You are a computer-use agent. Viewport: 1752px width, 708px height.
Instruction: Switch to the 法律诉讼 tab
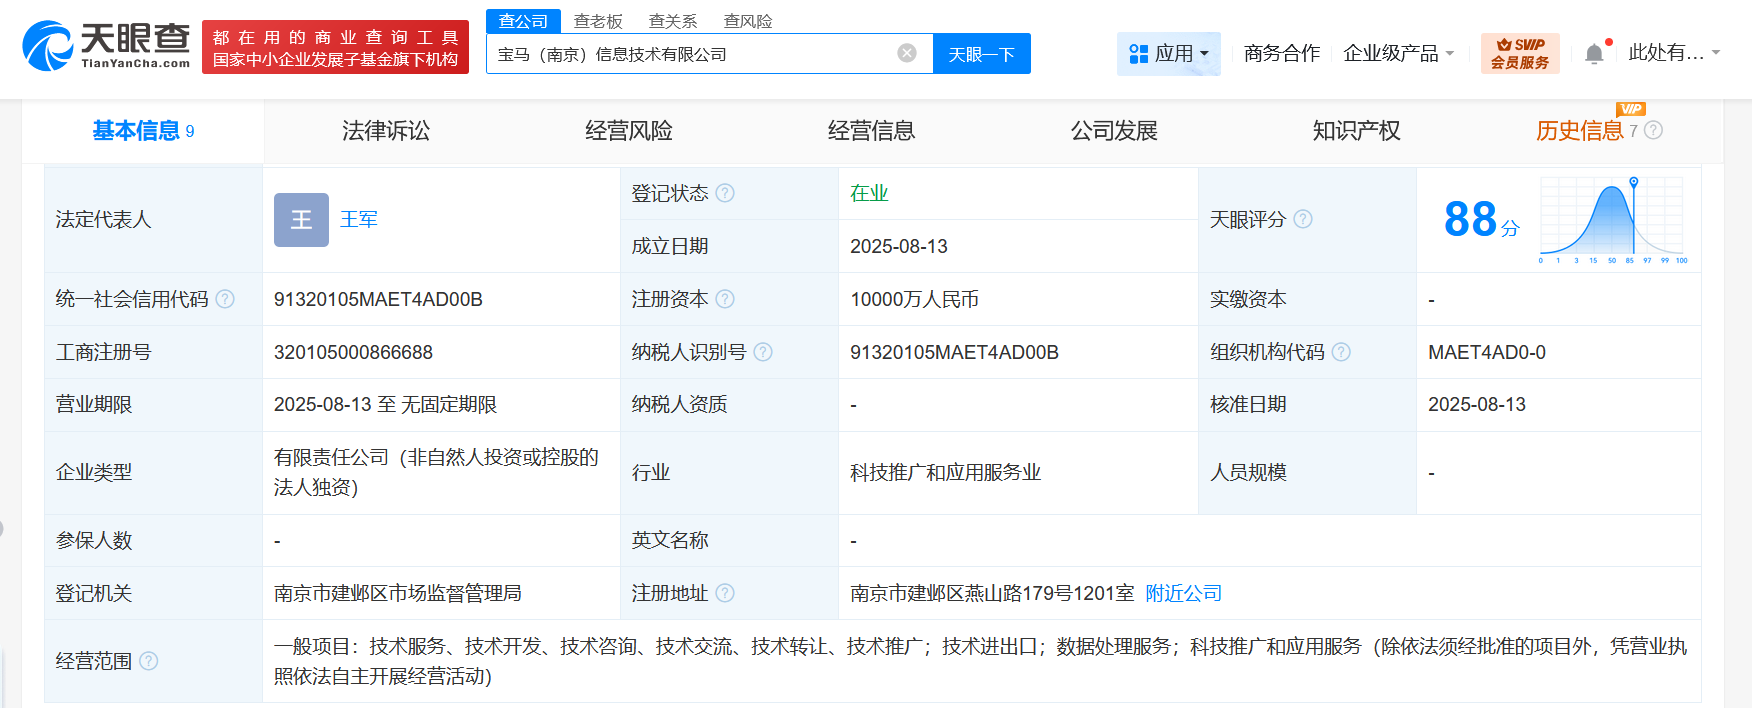click(385, 131)
